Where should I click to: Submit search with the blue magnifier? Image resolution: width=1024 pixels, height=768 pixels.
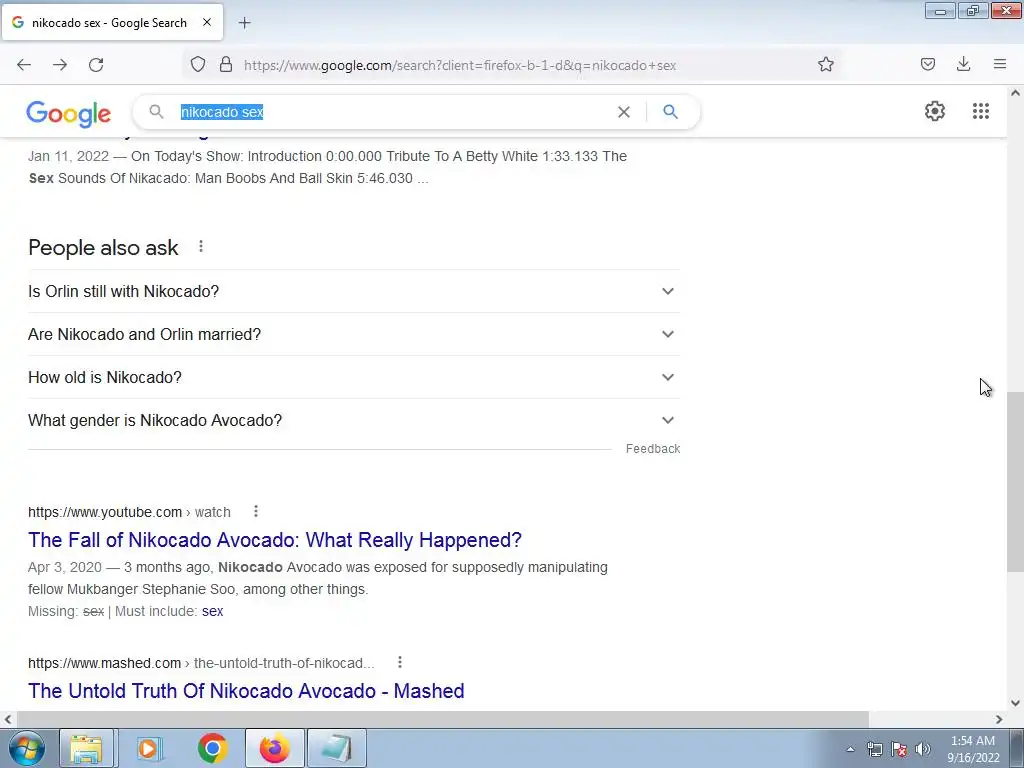tap(670, 112)
